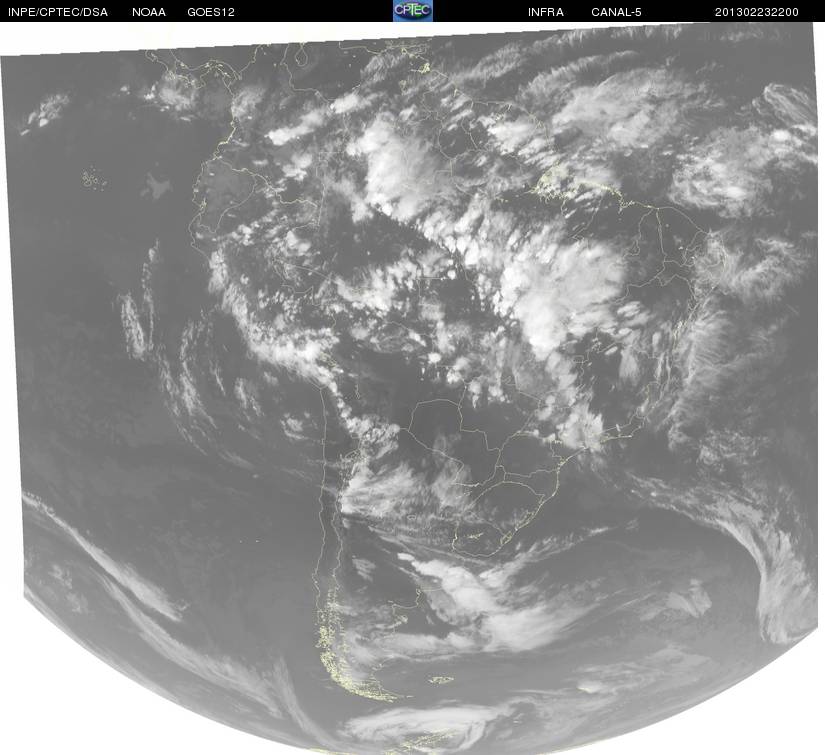
Task: Select the INPE/CPTEC/DSA header text
Action: pyautogui.click(x=58, y=12)
